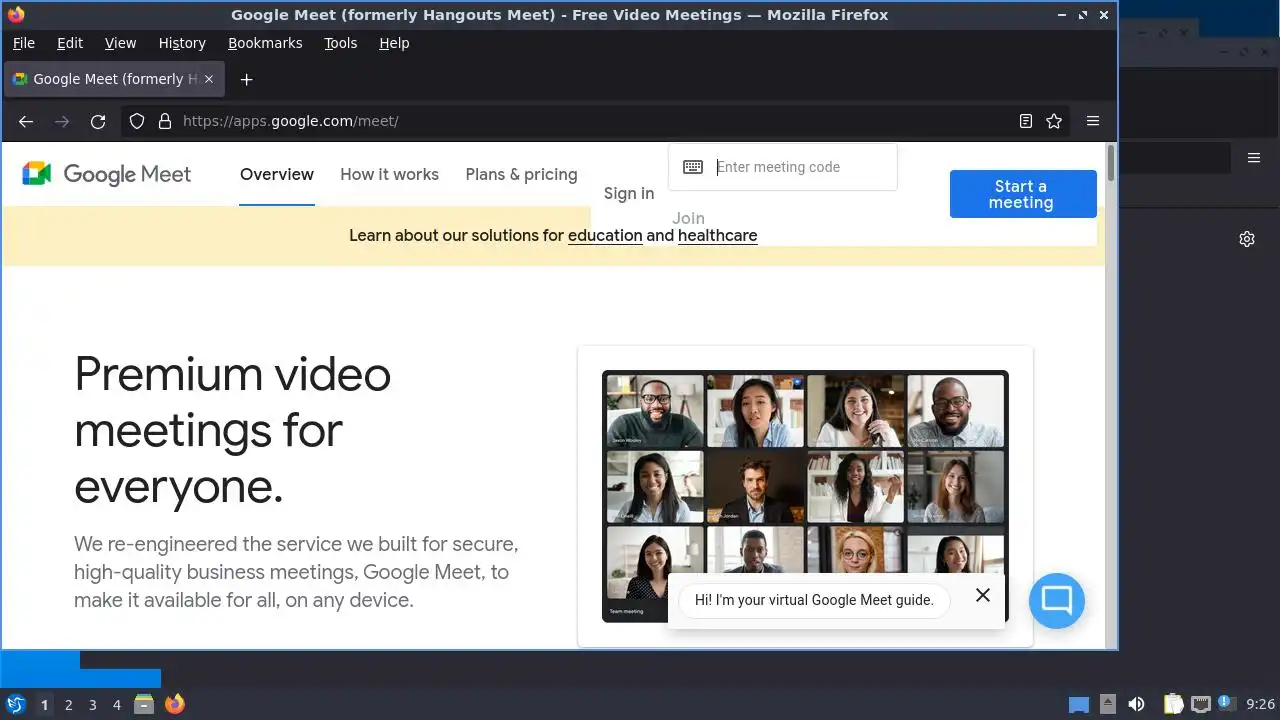Go to How it works tab
The height and width of the screenshot is (720, 1280).
point(389,174)
